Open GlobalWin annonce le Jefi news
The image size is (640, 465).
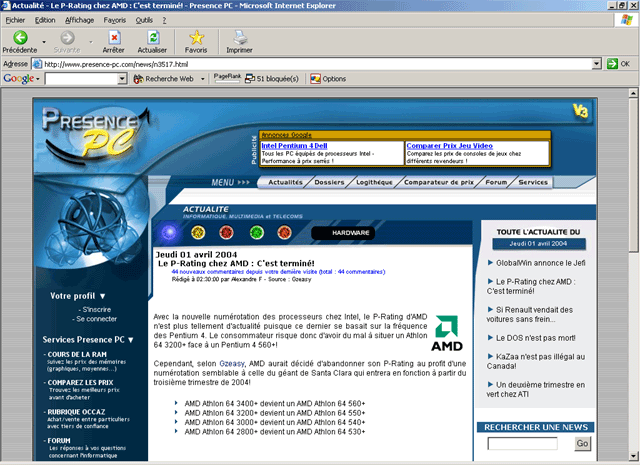click(540, 263)
